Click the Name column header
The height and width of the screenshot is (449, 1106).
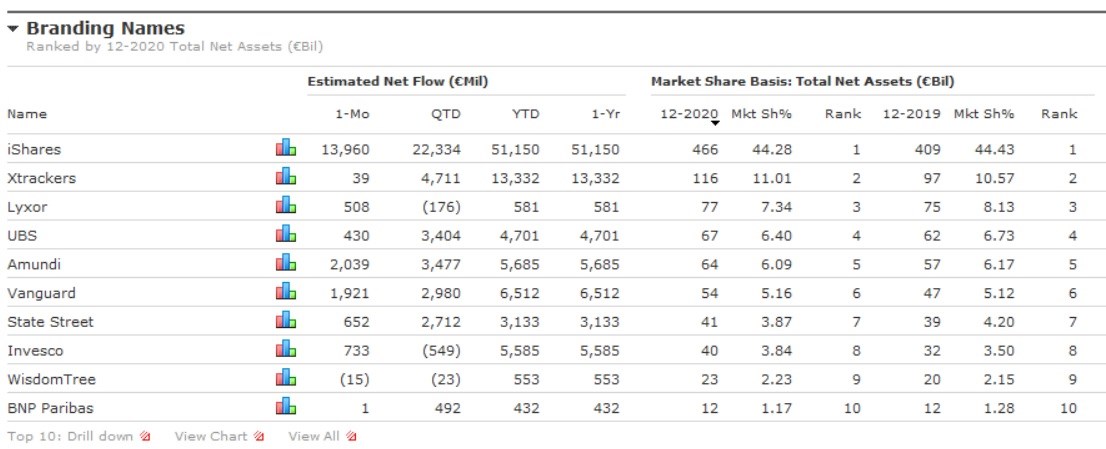27,114
